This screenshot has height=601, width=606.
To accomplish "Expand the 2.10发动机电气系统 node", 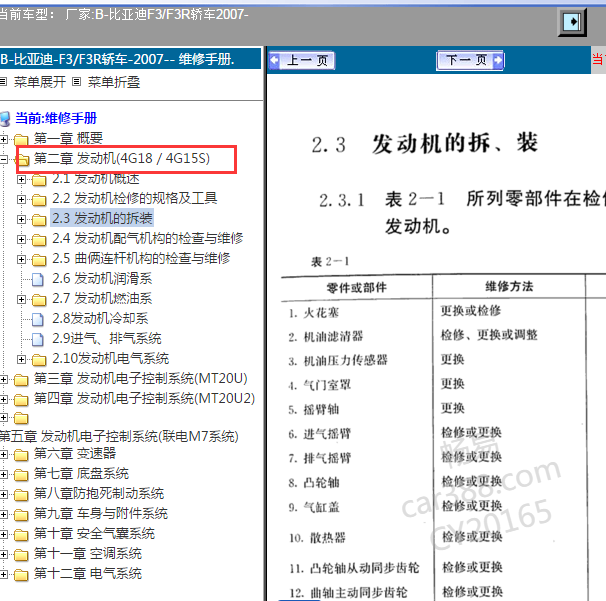I will [x=22, y=359].
